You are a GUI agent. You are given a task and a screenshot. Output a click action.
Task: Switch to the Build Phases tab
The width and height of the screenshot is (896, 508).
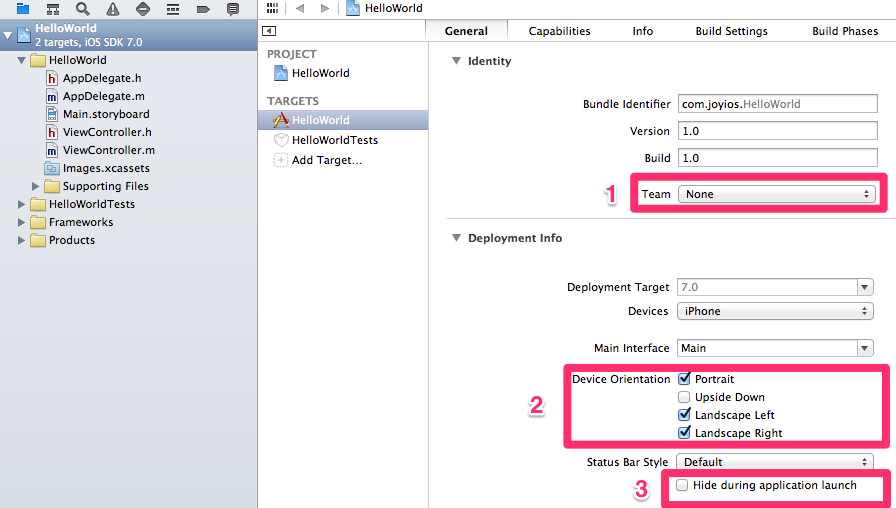(x=845, y=31)
